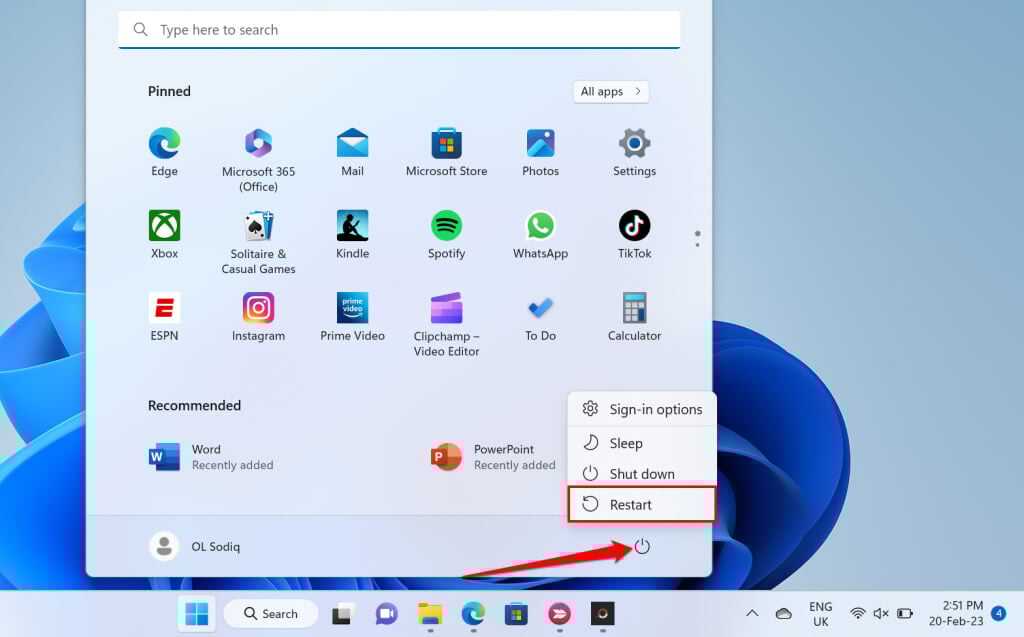This screenshot has width=1024, height=637.
Task: Open recommended Word app
Action: point(212,457)
